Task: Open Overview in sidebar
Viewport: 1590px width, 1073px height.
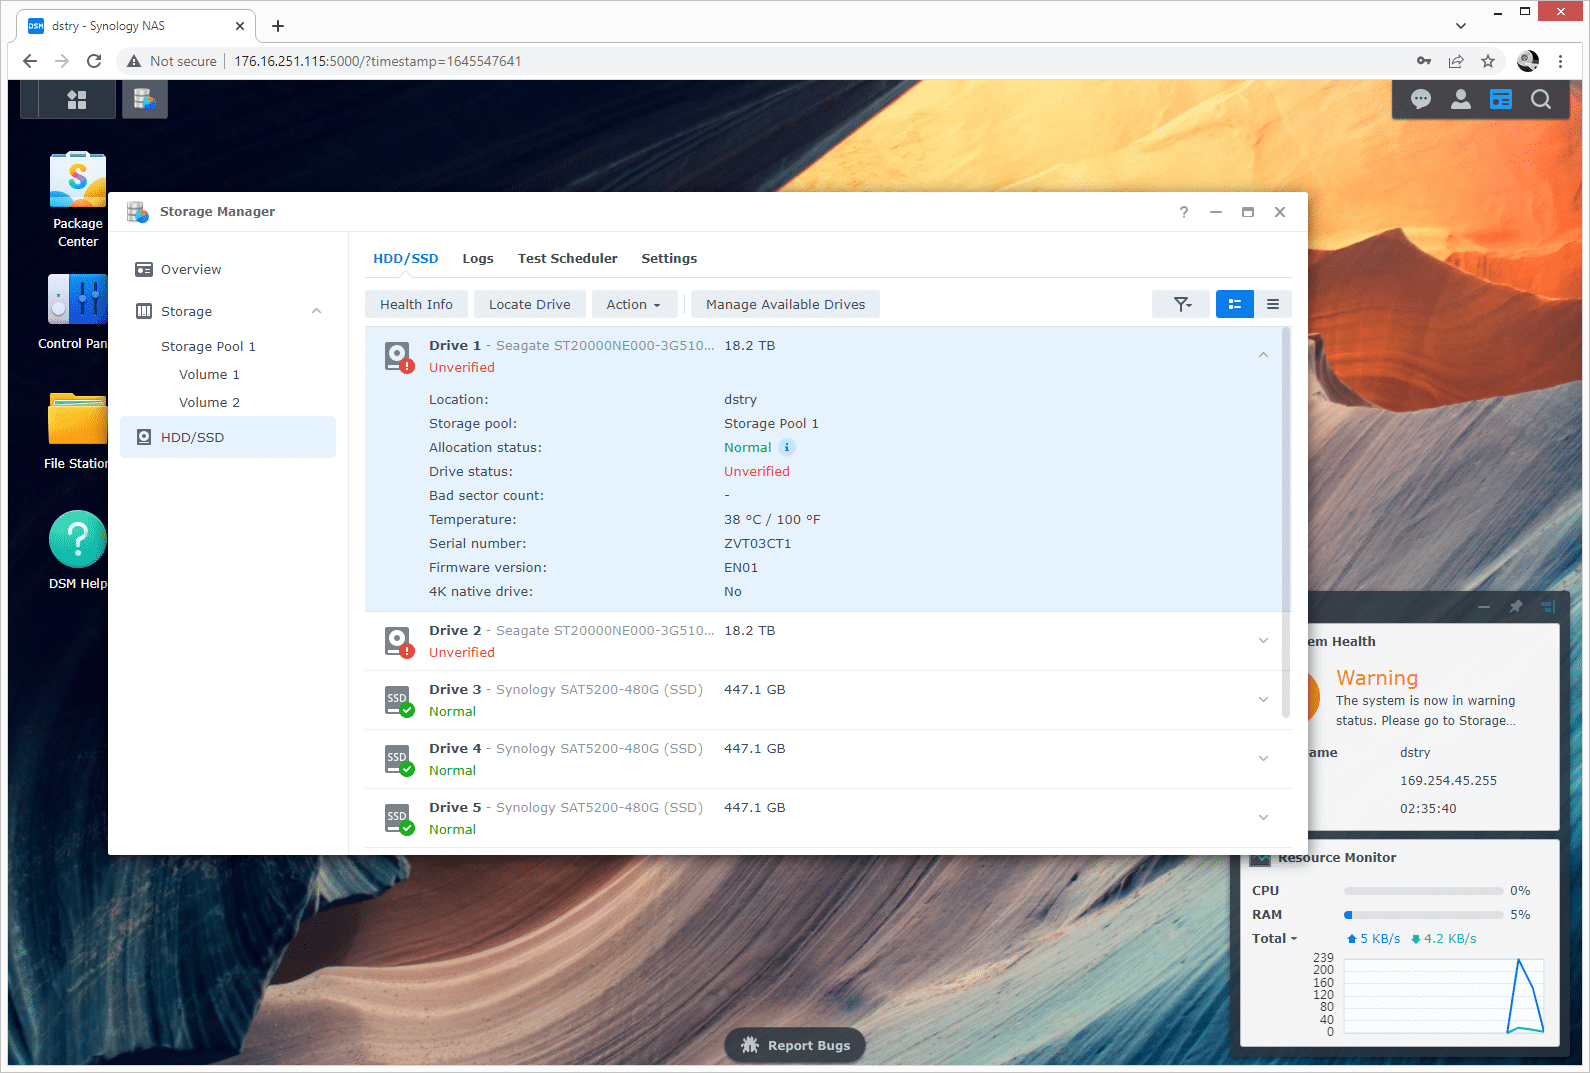Action: click(228, 269)
